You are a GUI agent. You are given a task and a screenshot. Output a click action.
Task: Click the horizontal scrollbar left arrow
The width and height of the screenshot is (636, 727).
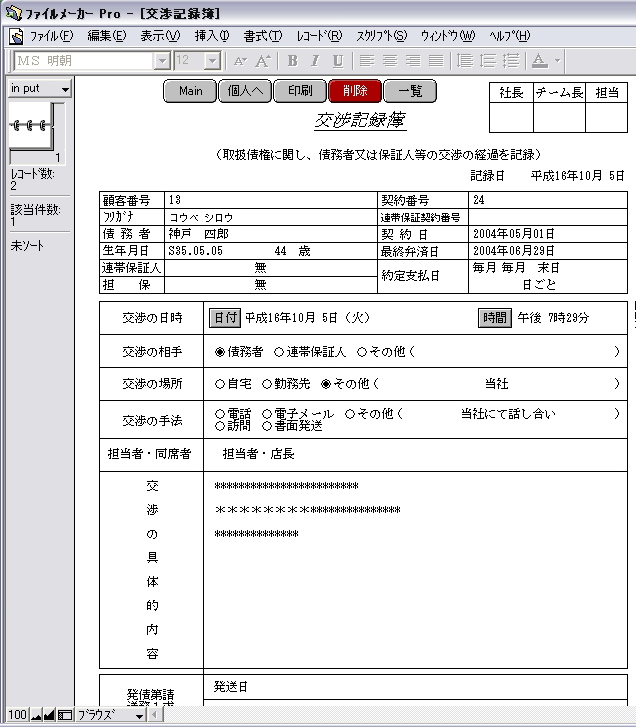click(155, 715)
